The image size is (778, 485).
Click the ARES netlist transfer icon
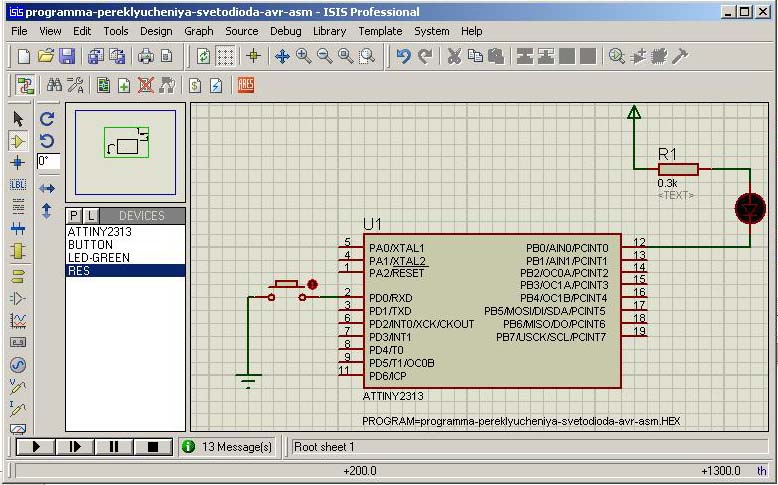[x=245, y=86]
